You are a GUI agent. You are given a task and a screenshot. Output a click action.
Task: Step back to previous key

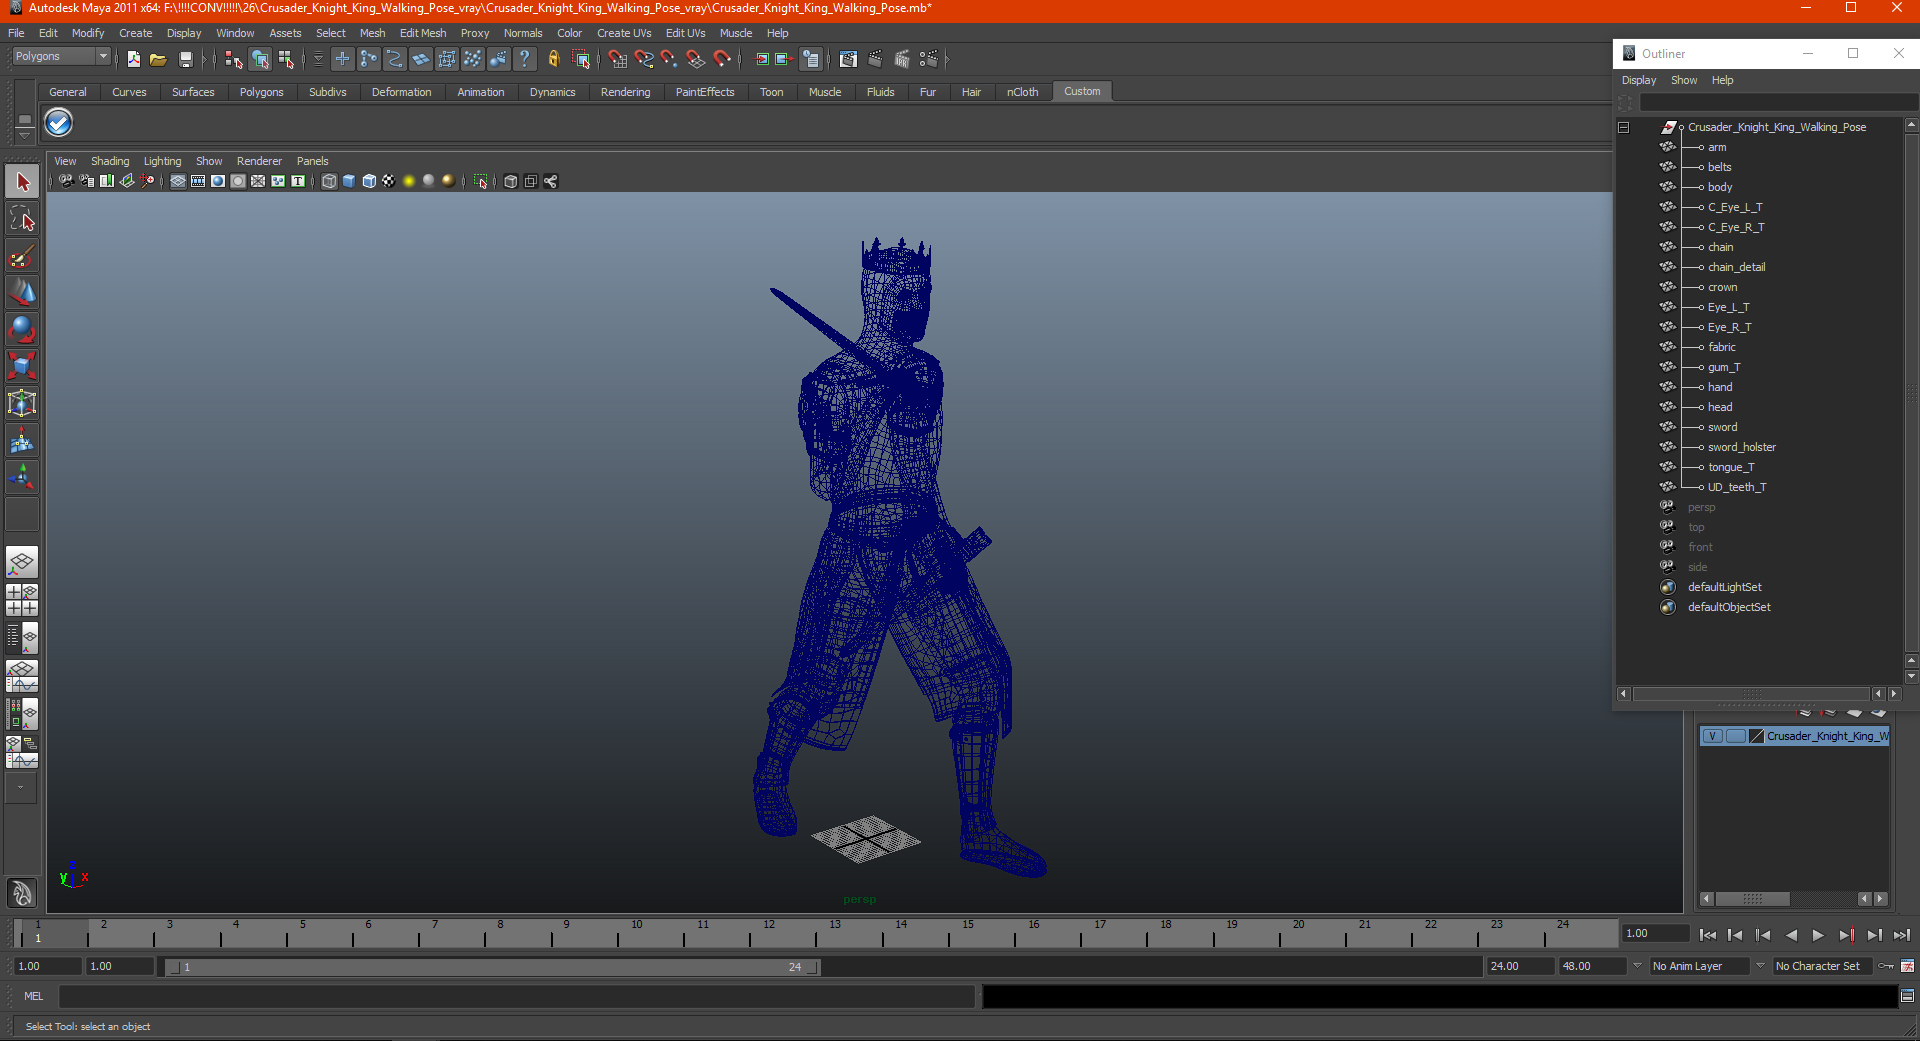[1763, 935]
